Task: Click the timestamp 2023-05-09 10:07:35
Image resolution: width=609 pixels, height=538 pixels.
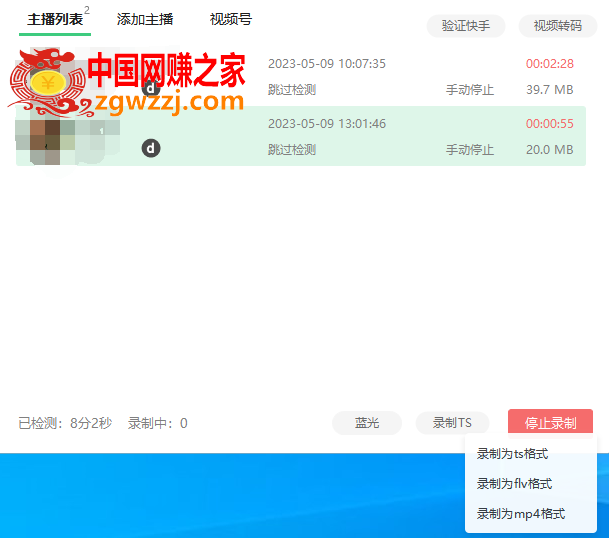Action: tap(327, 64)
